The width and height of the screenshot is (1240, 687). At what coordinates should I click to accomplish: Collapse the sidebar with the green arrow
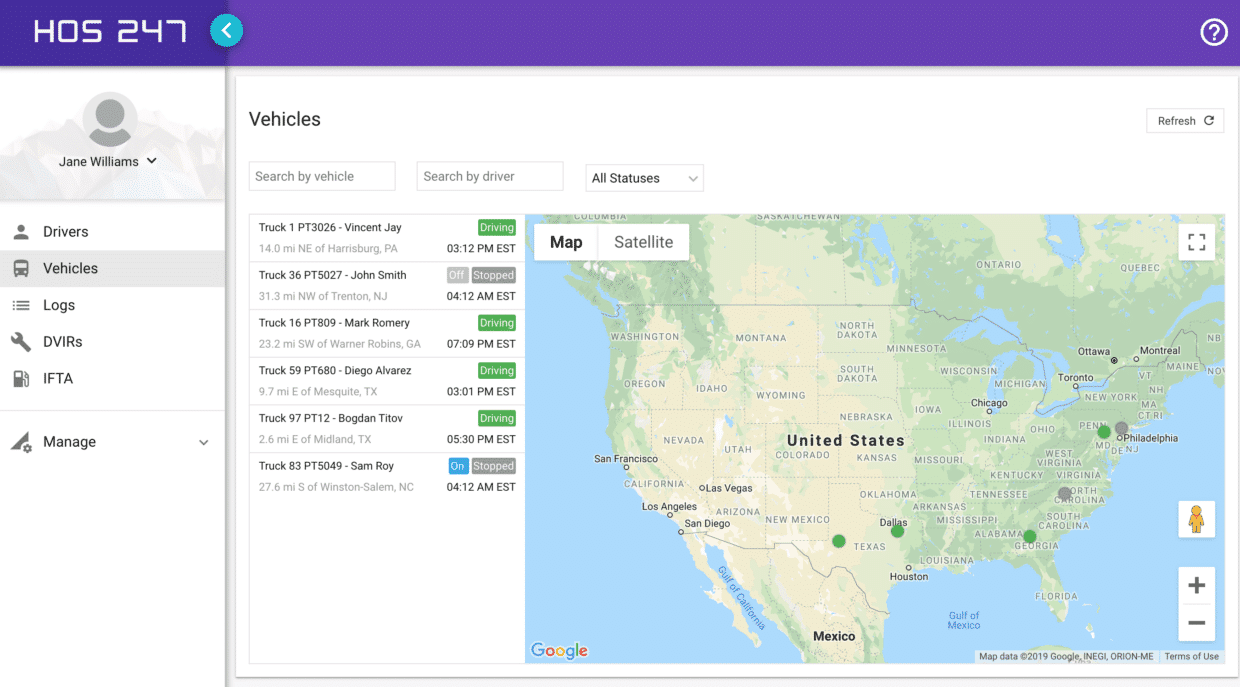coord(226,31)
